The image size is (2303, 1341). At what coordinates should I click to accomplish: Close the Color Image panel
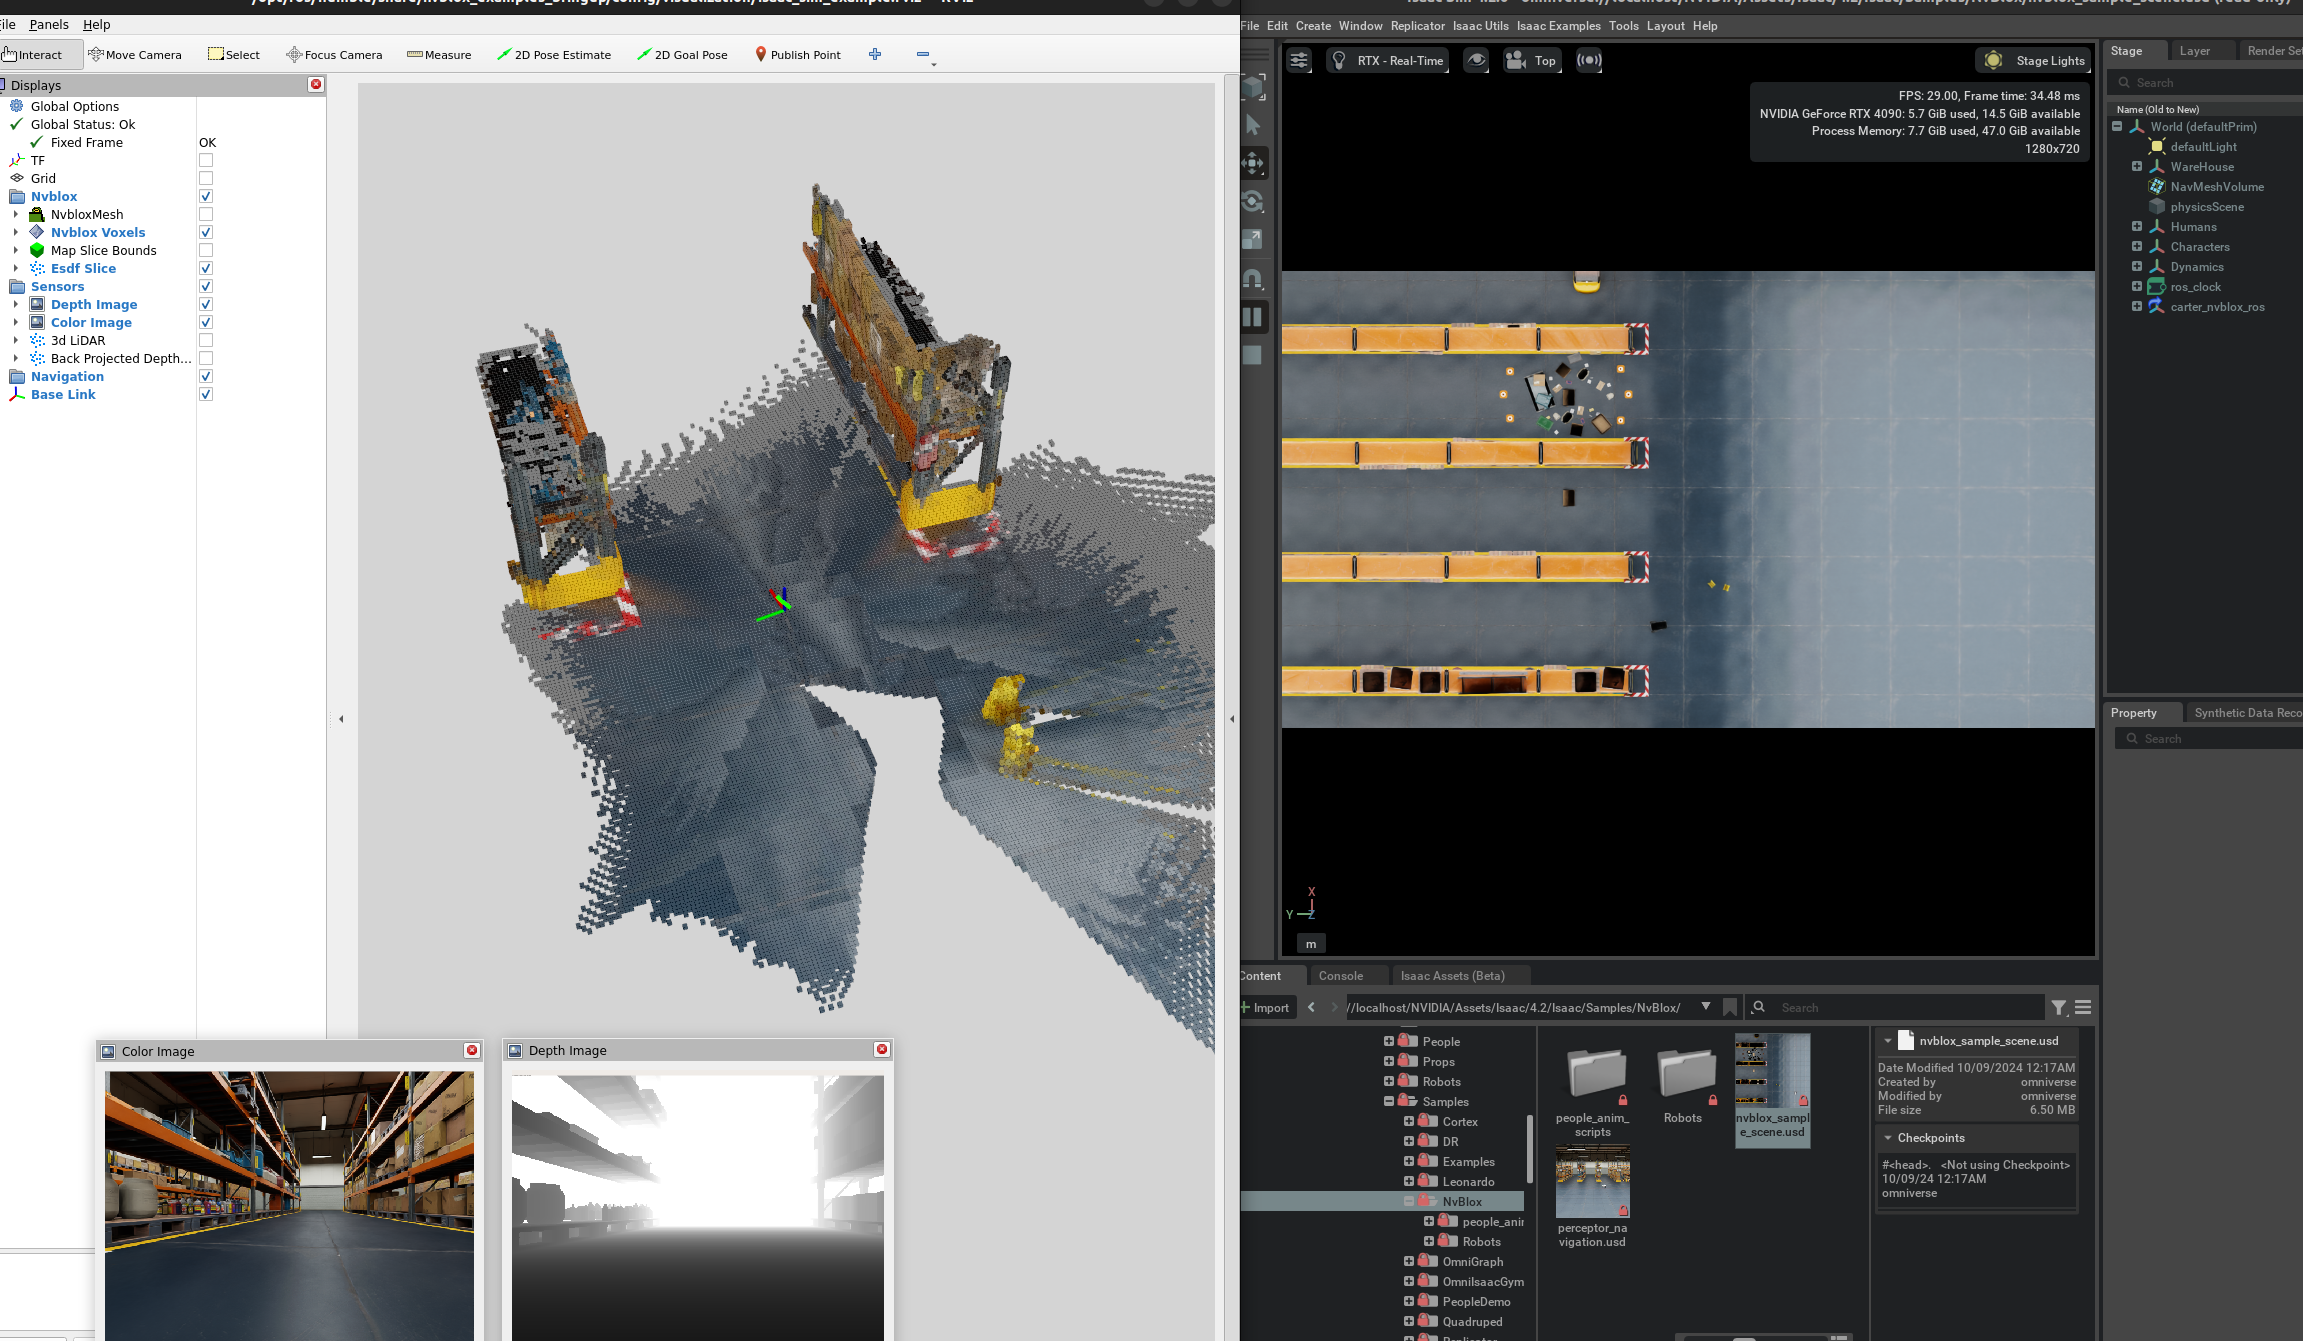coord(472,1050)
